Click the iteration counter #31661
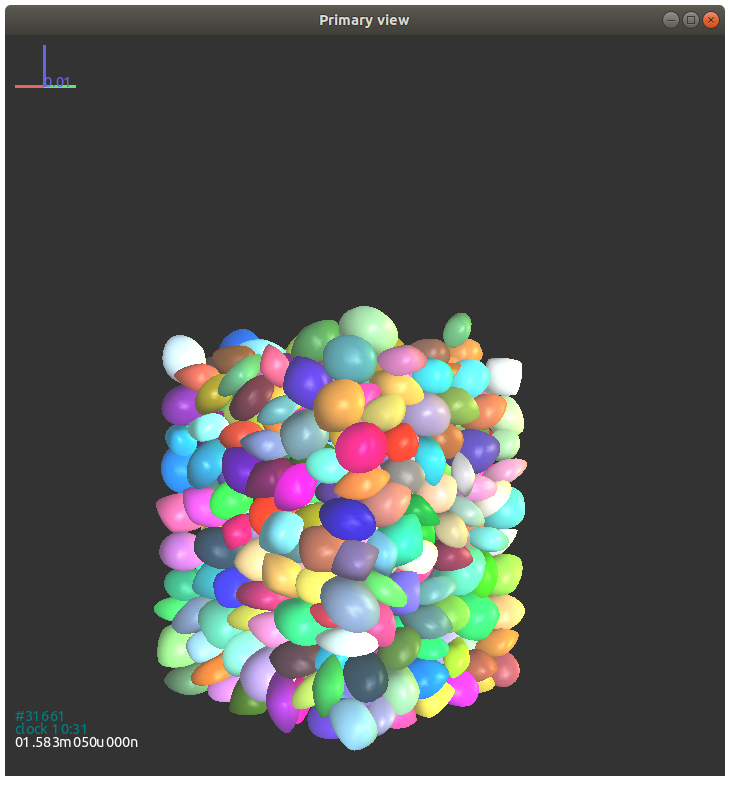Screen dimensions: 734x785 pyautogui.click(x=40, y=716)
